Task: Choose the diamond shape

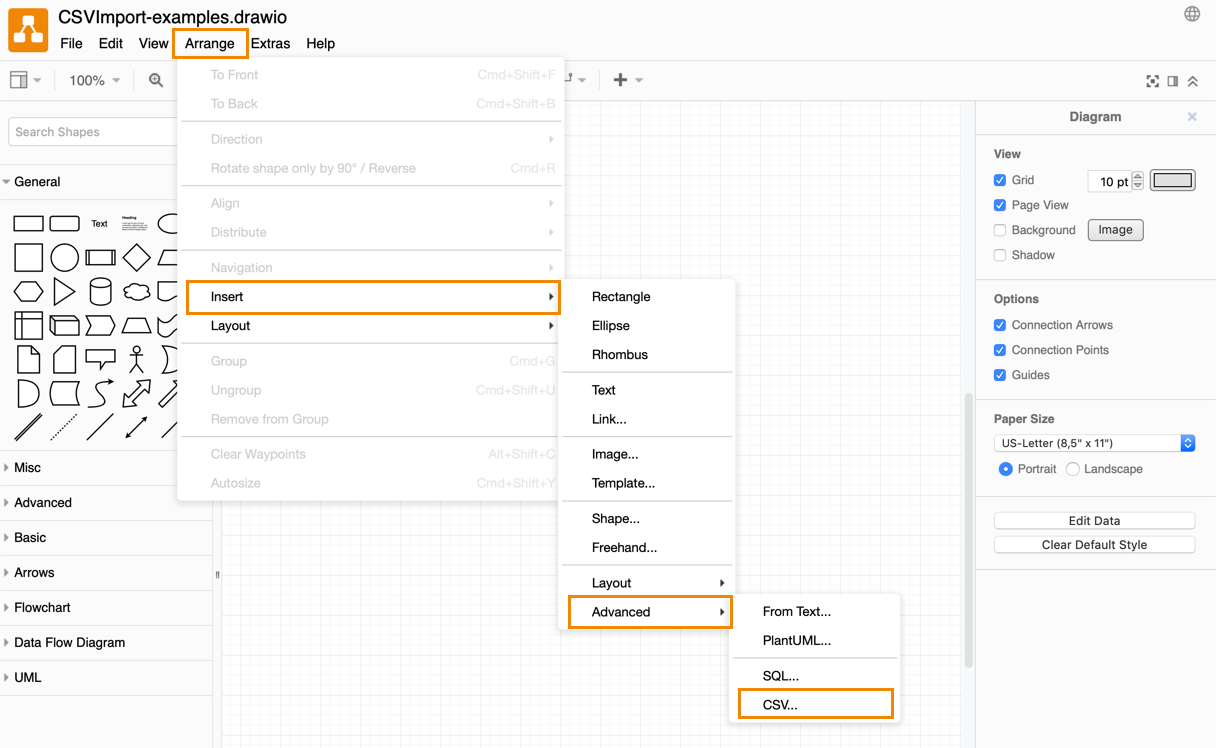Action: 136,257
